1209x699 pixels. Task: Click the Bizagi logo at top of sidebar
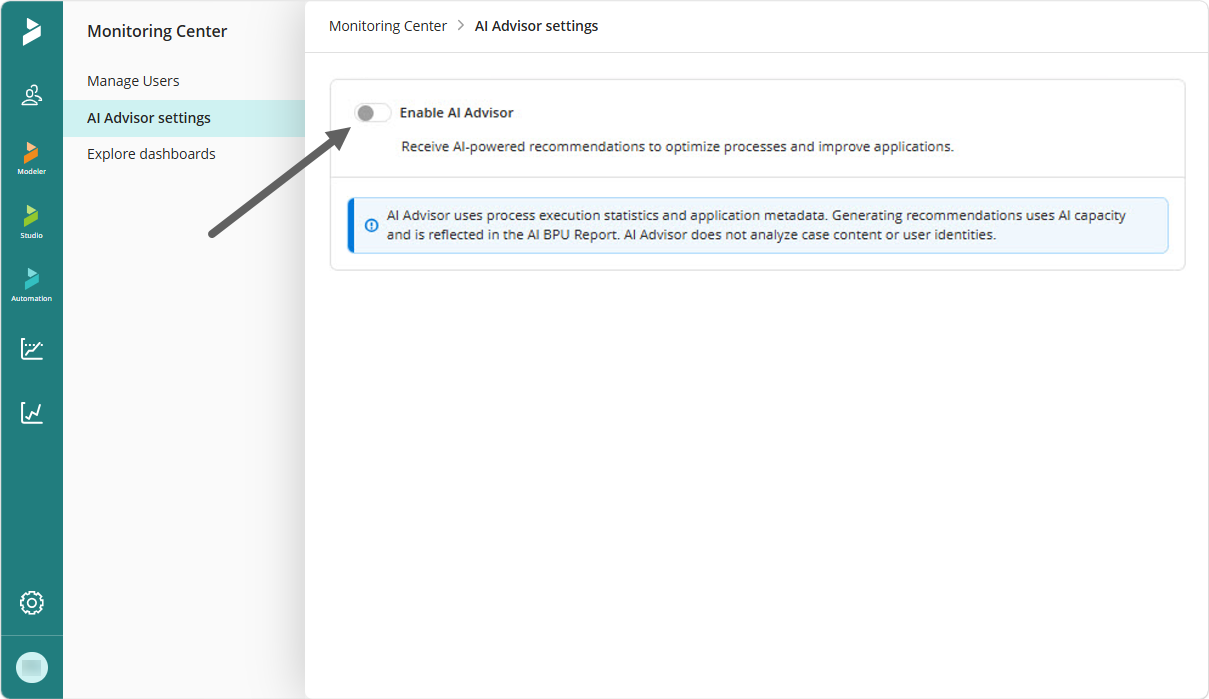coord(32,31)
